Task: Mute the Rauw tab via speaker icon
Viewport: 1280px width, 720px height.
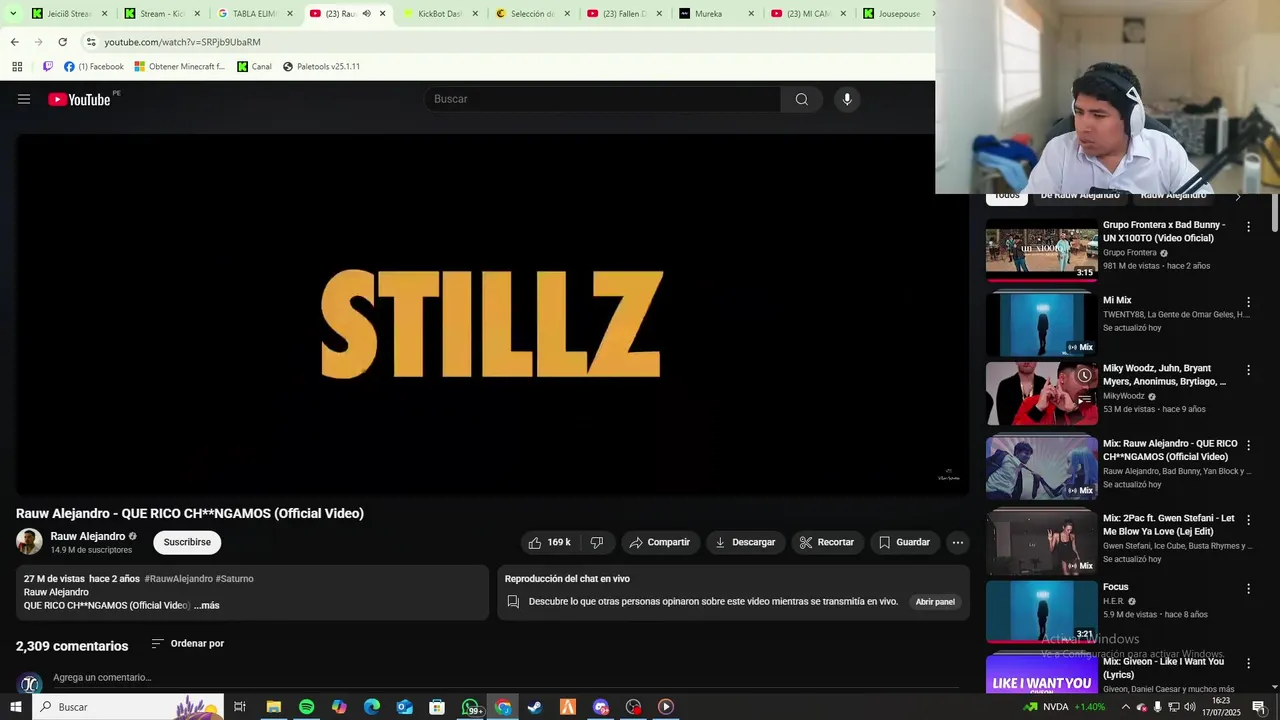Action: coord(366,14)
